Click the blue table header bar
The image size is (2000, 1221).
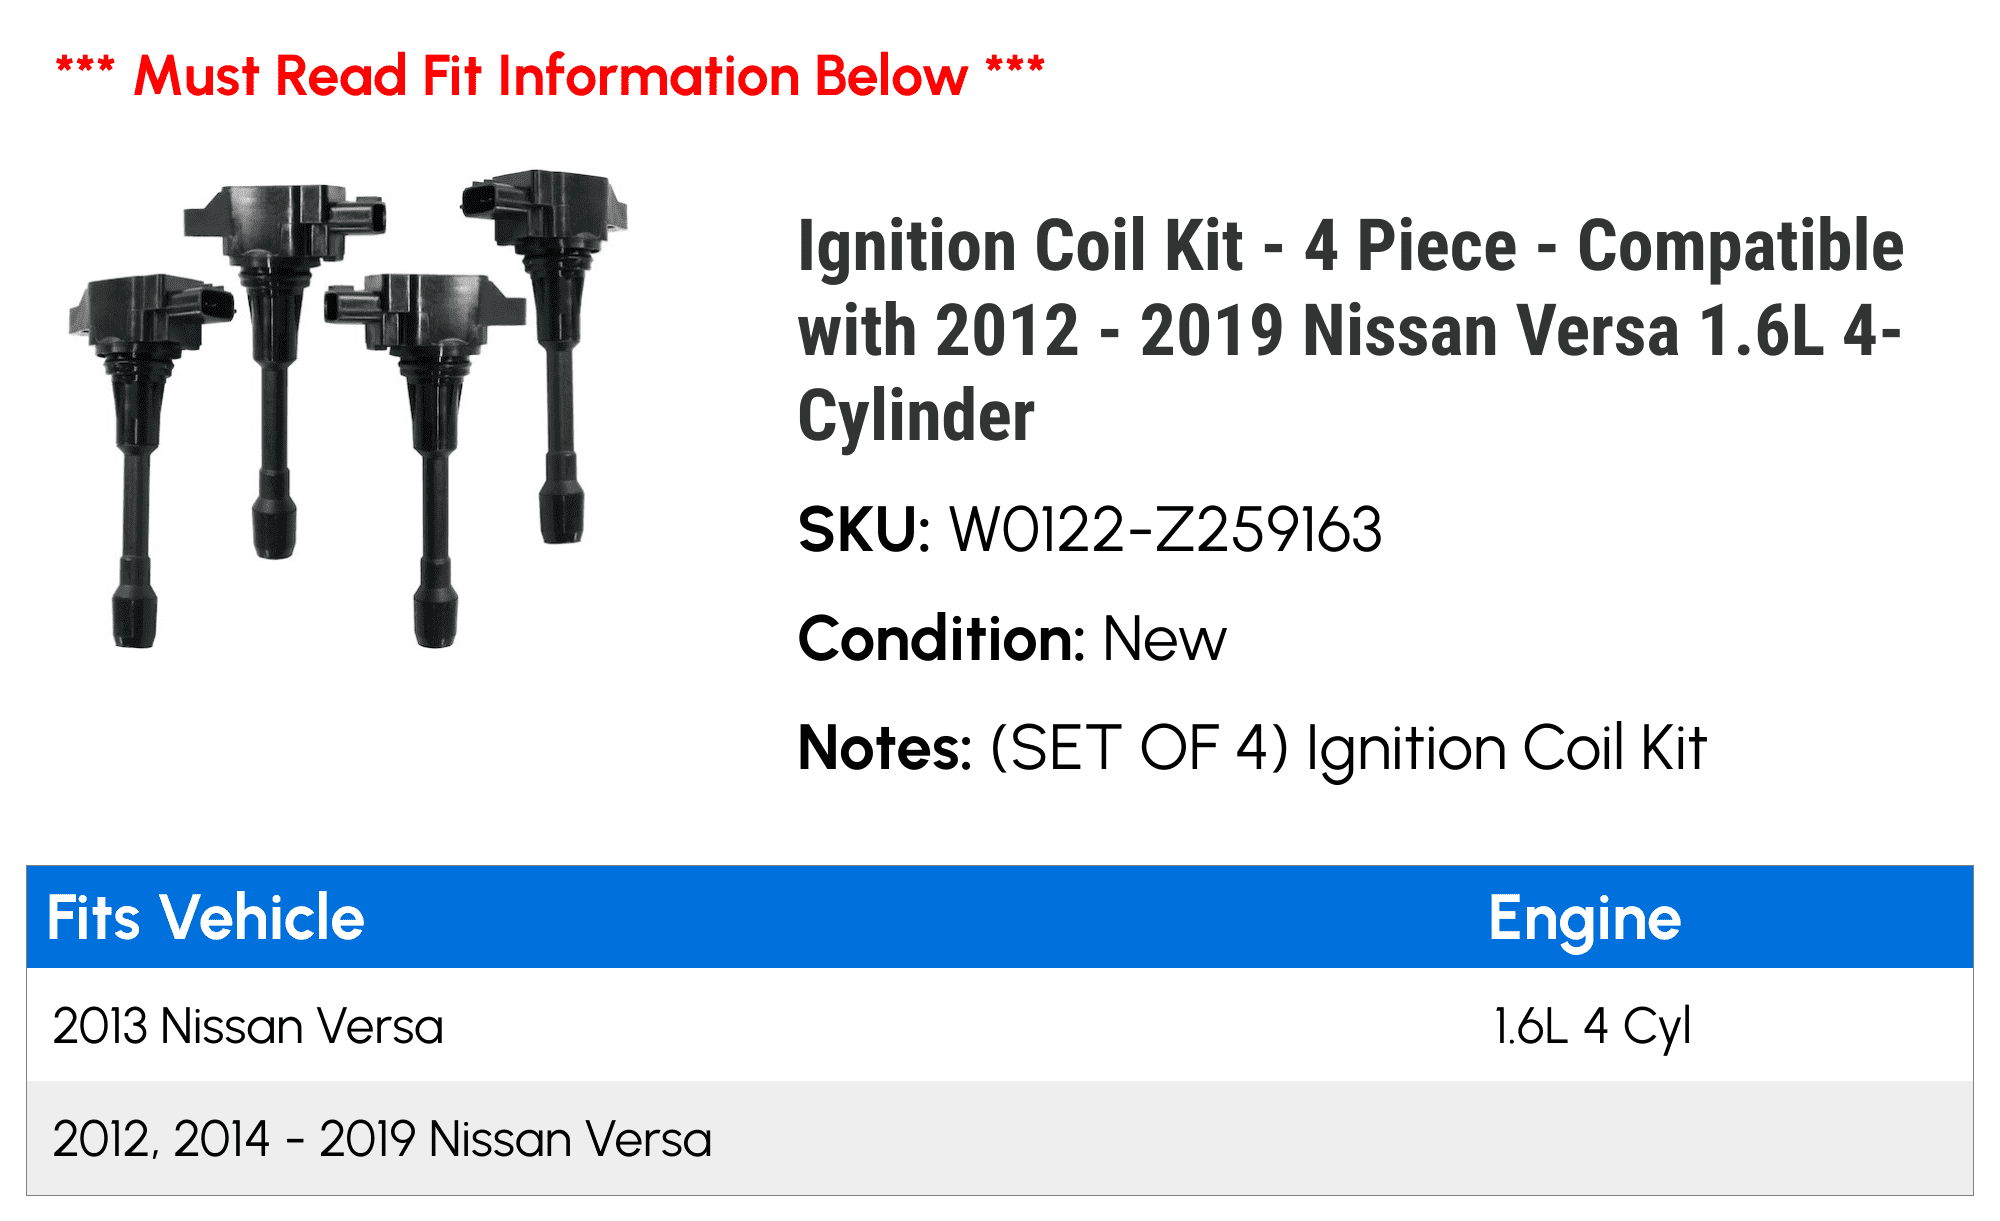pos(1000,917)
